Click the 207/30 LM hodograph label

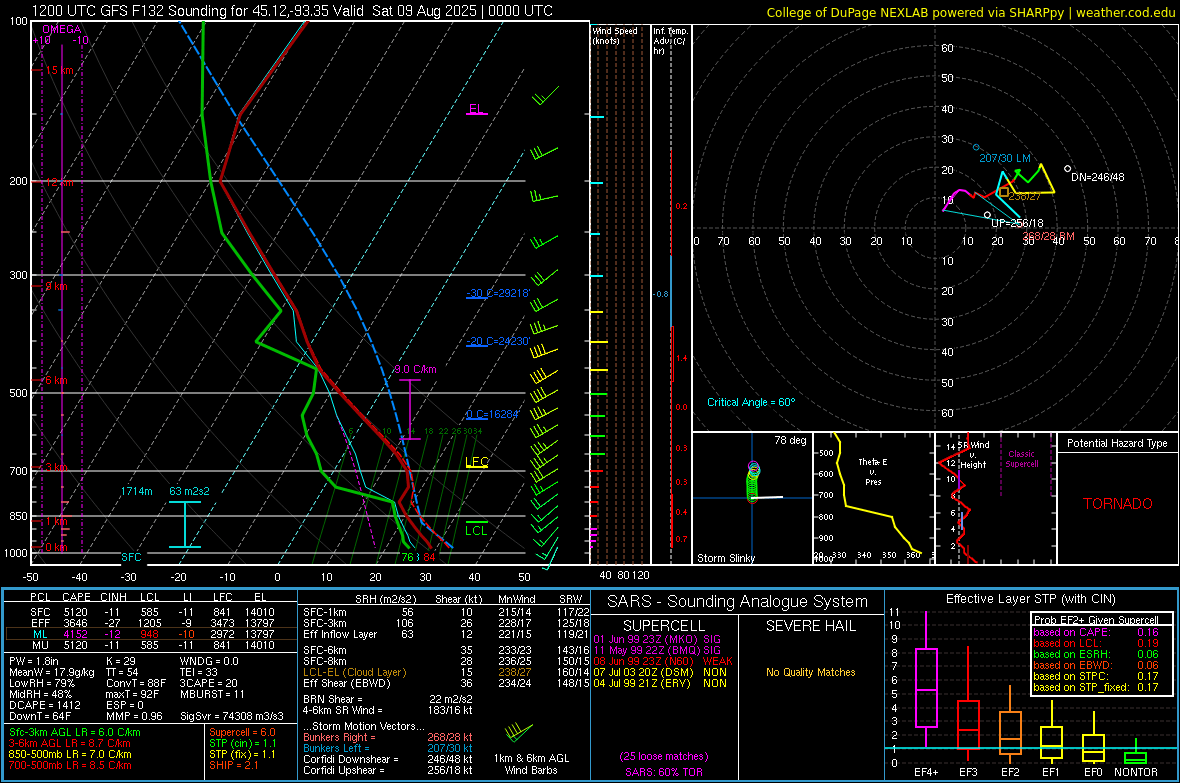[x=1005, y=158]
